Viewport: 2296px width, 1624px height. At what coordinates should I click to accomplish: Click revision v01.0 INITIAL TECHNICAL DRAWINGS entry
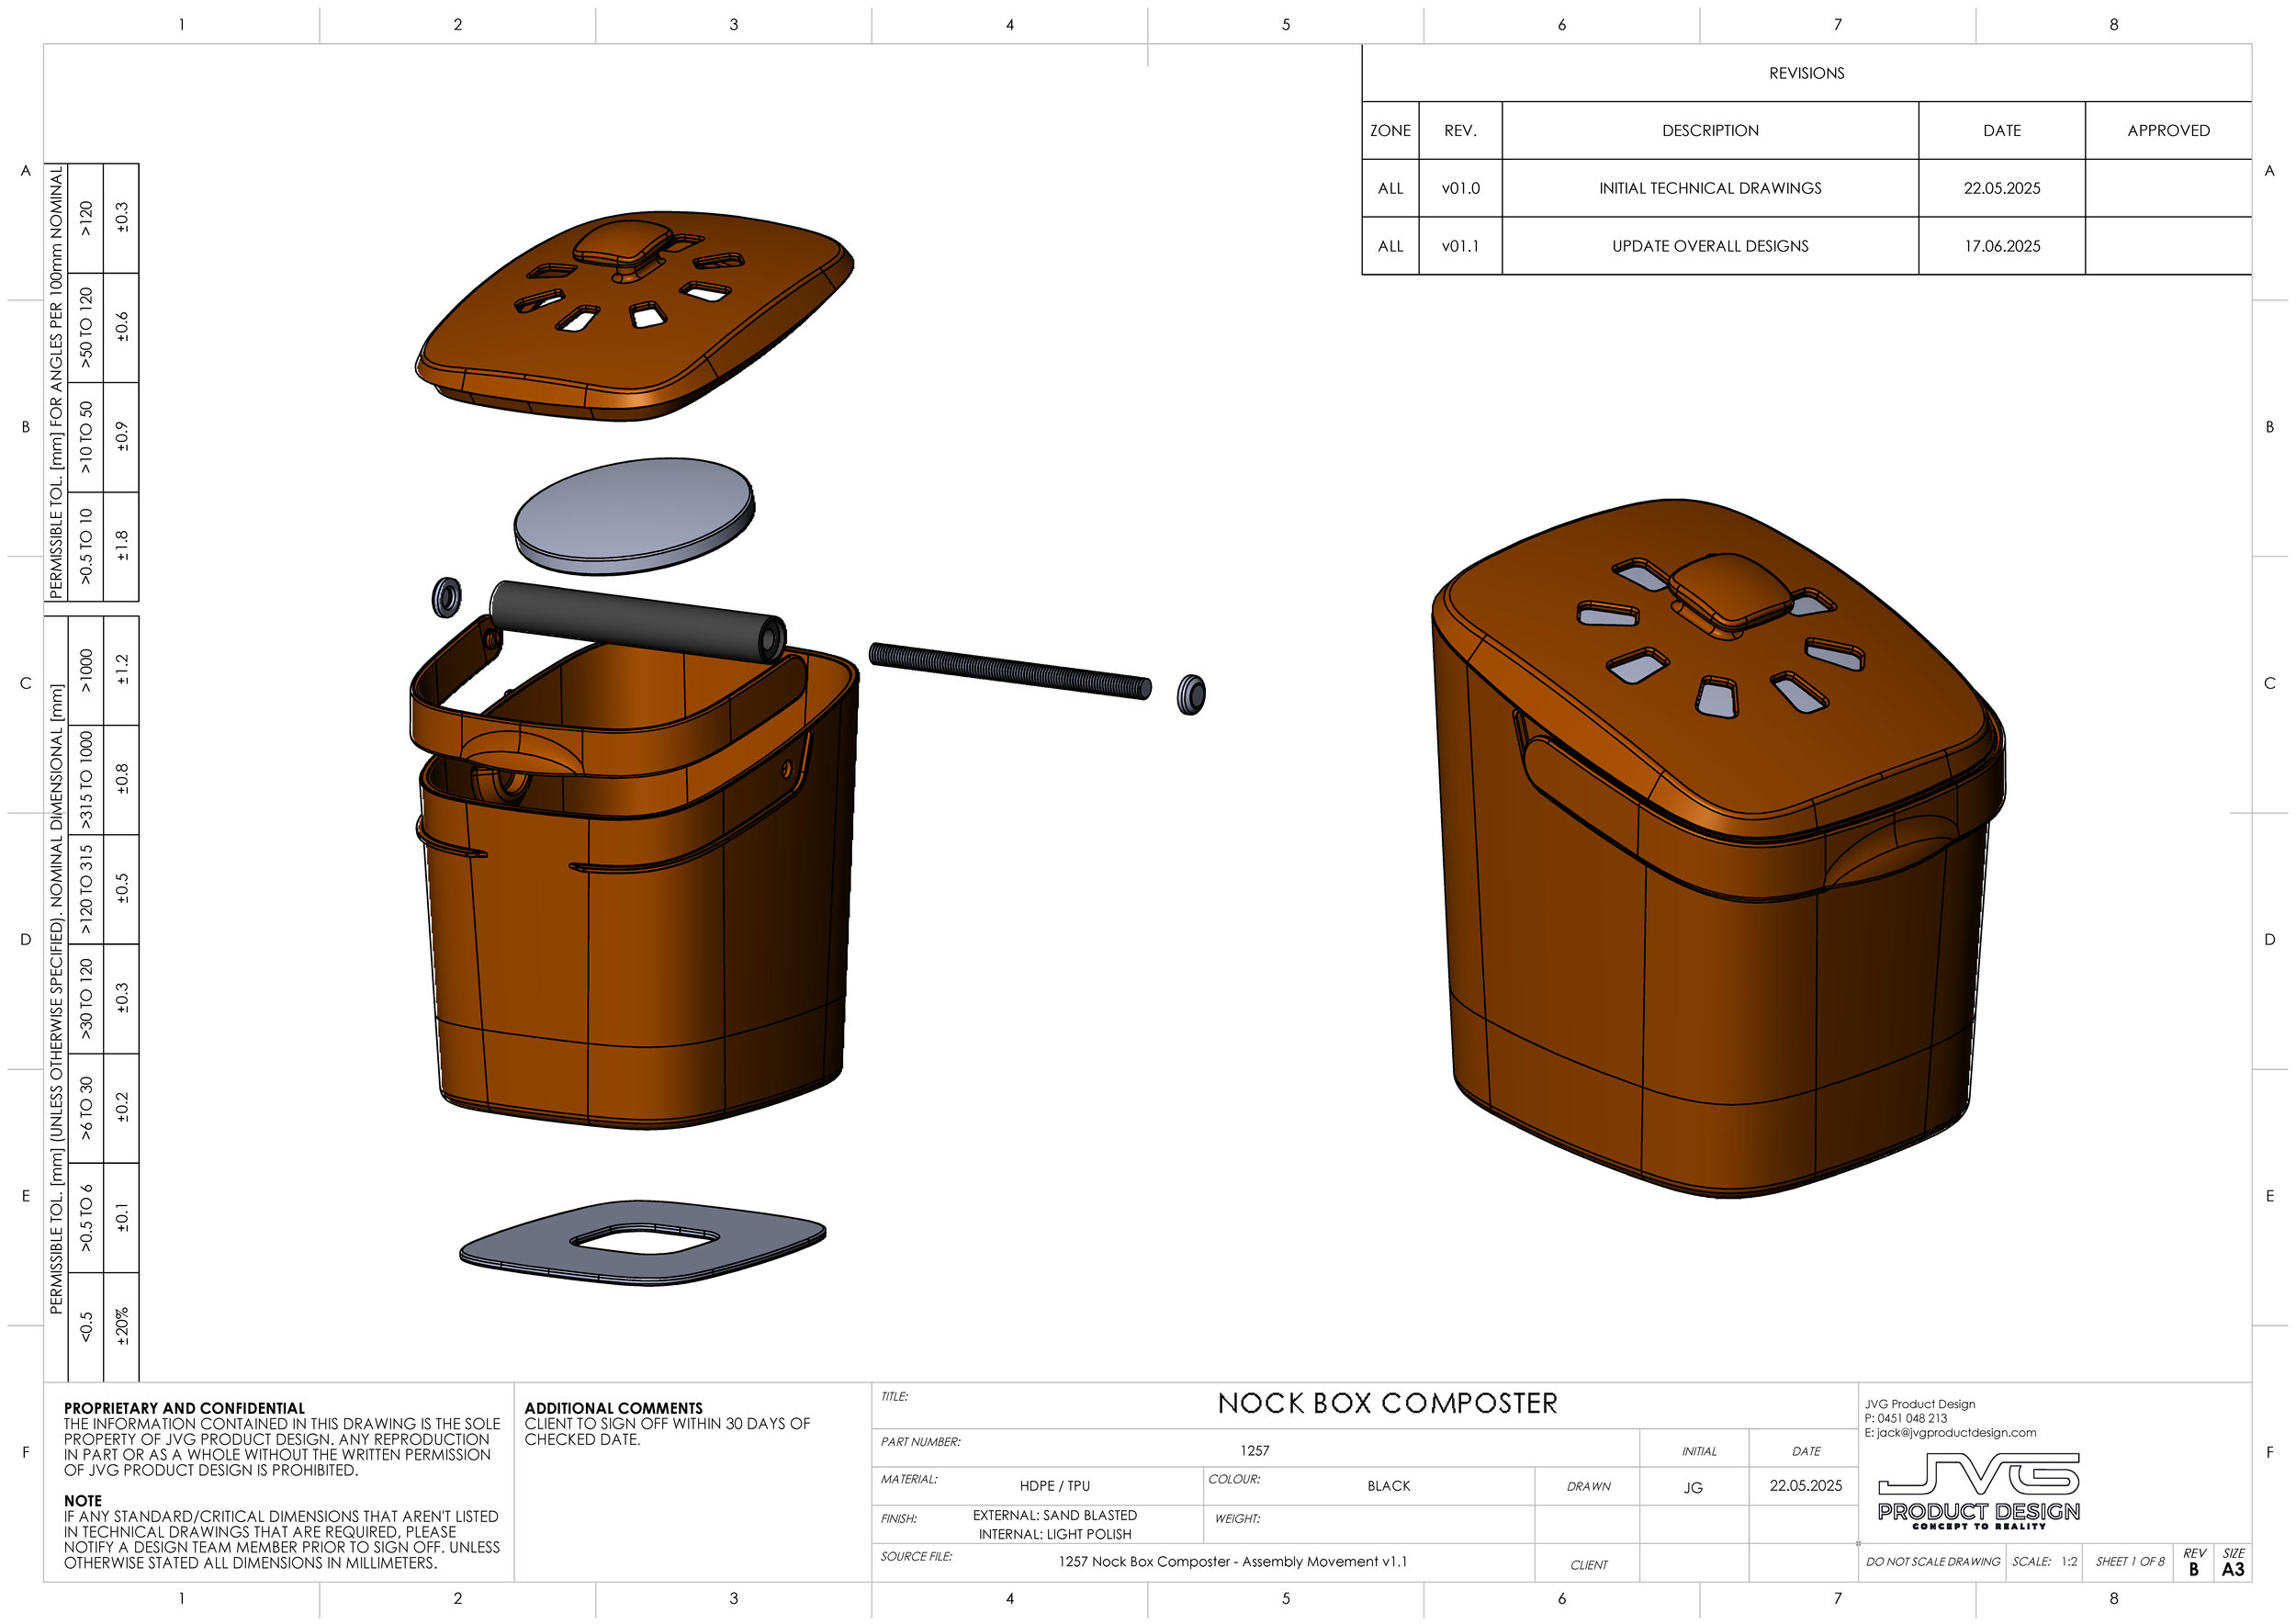pyautogui.click(x=1712, y=188)
